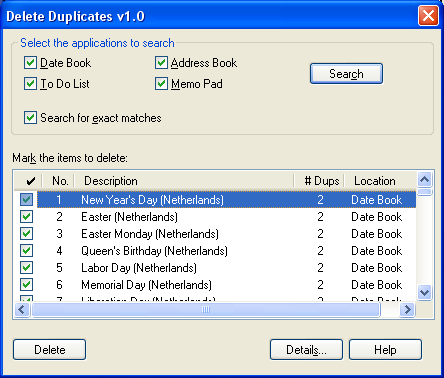444x378 pixels.
Task: Uncheck the Address Book checkbox
Action: tap(161, 63)
